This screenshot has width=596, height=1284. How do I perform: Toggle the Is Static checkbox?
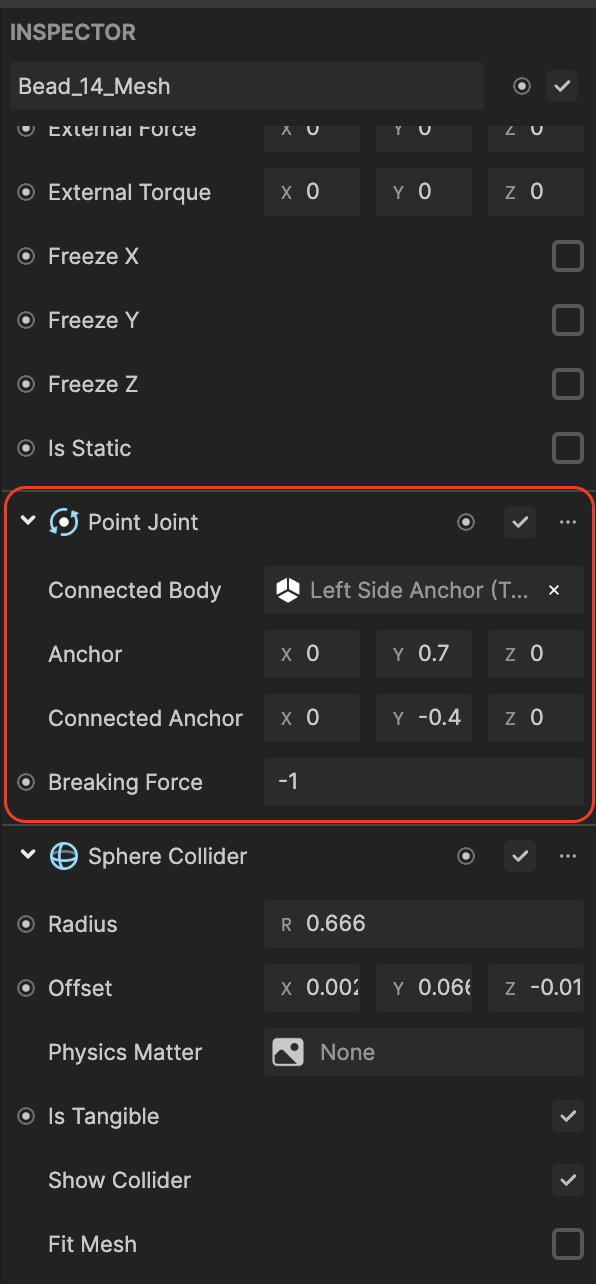568,448
